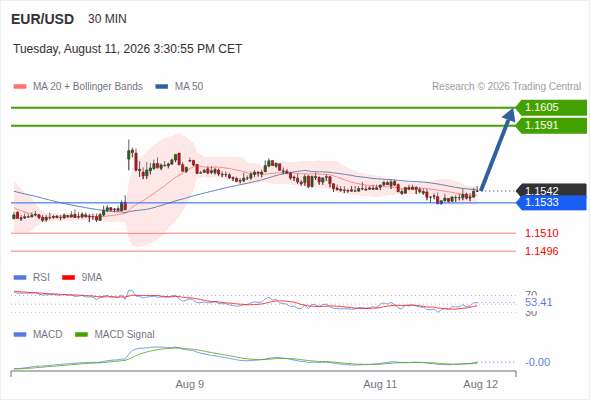Click the 1.1542 current price tag
The height and width of the screenshot is (400, 590).
[551, 190]
